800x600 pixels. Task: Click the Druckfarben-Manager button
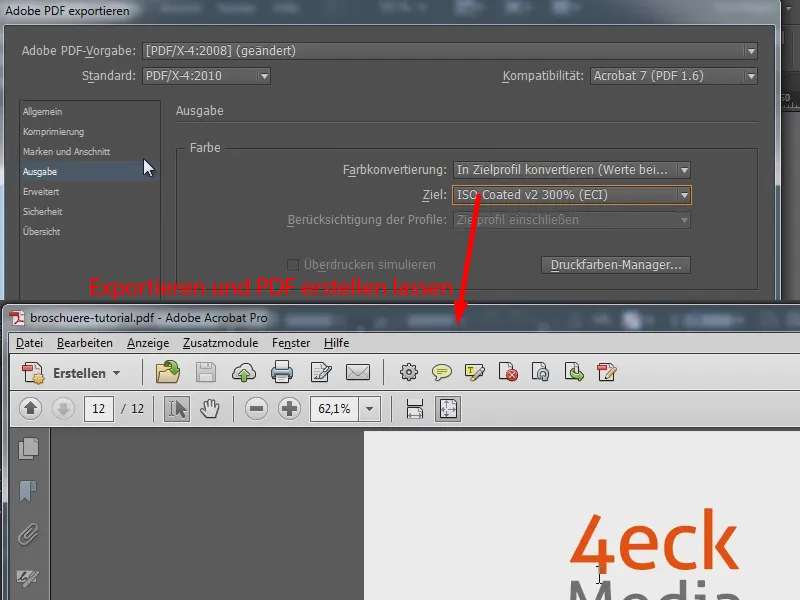[x=616, y=265]
